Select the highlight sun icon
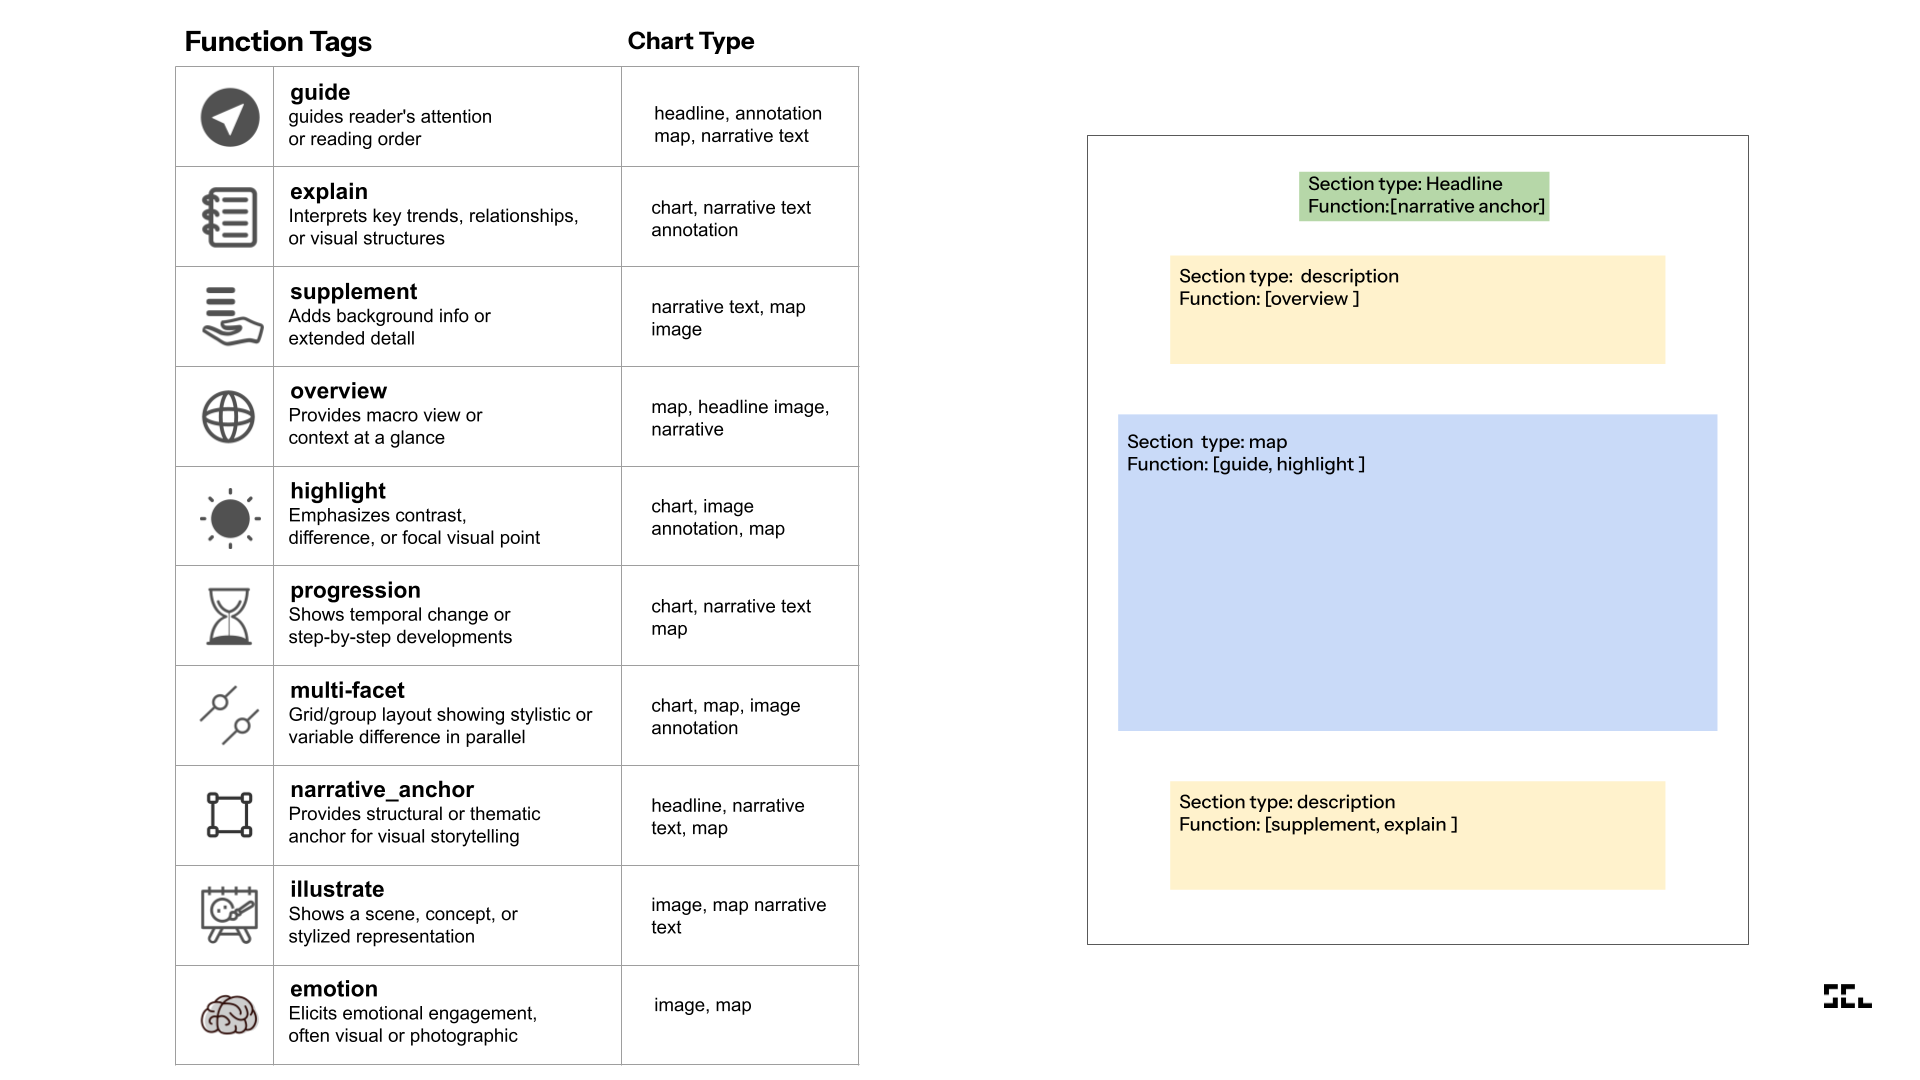The width and height of the screenshot is (1920, 1080). pyautogui.click(x=230, y=518)
